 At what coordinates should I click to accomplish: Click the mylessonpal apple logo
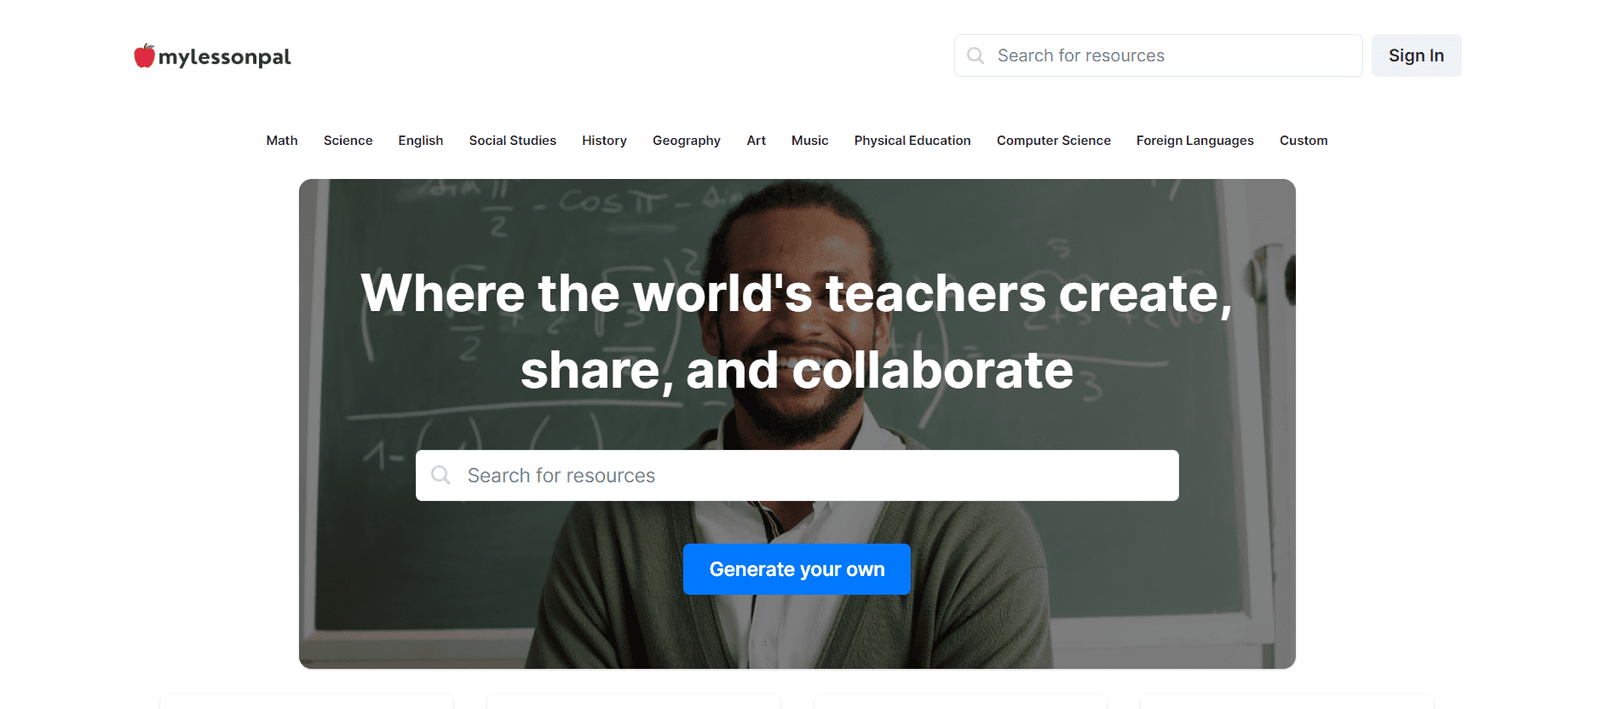[x=144, y=56]
